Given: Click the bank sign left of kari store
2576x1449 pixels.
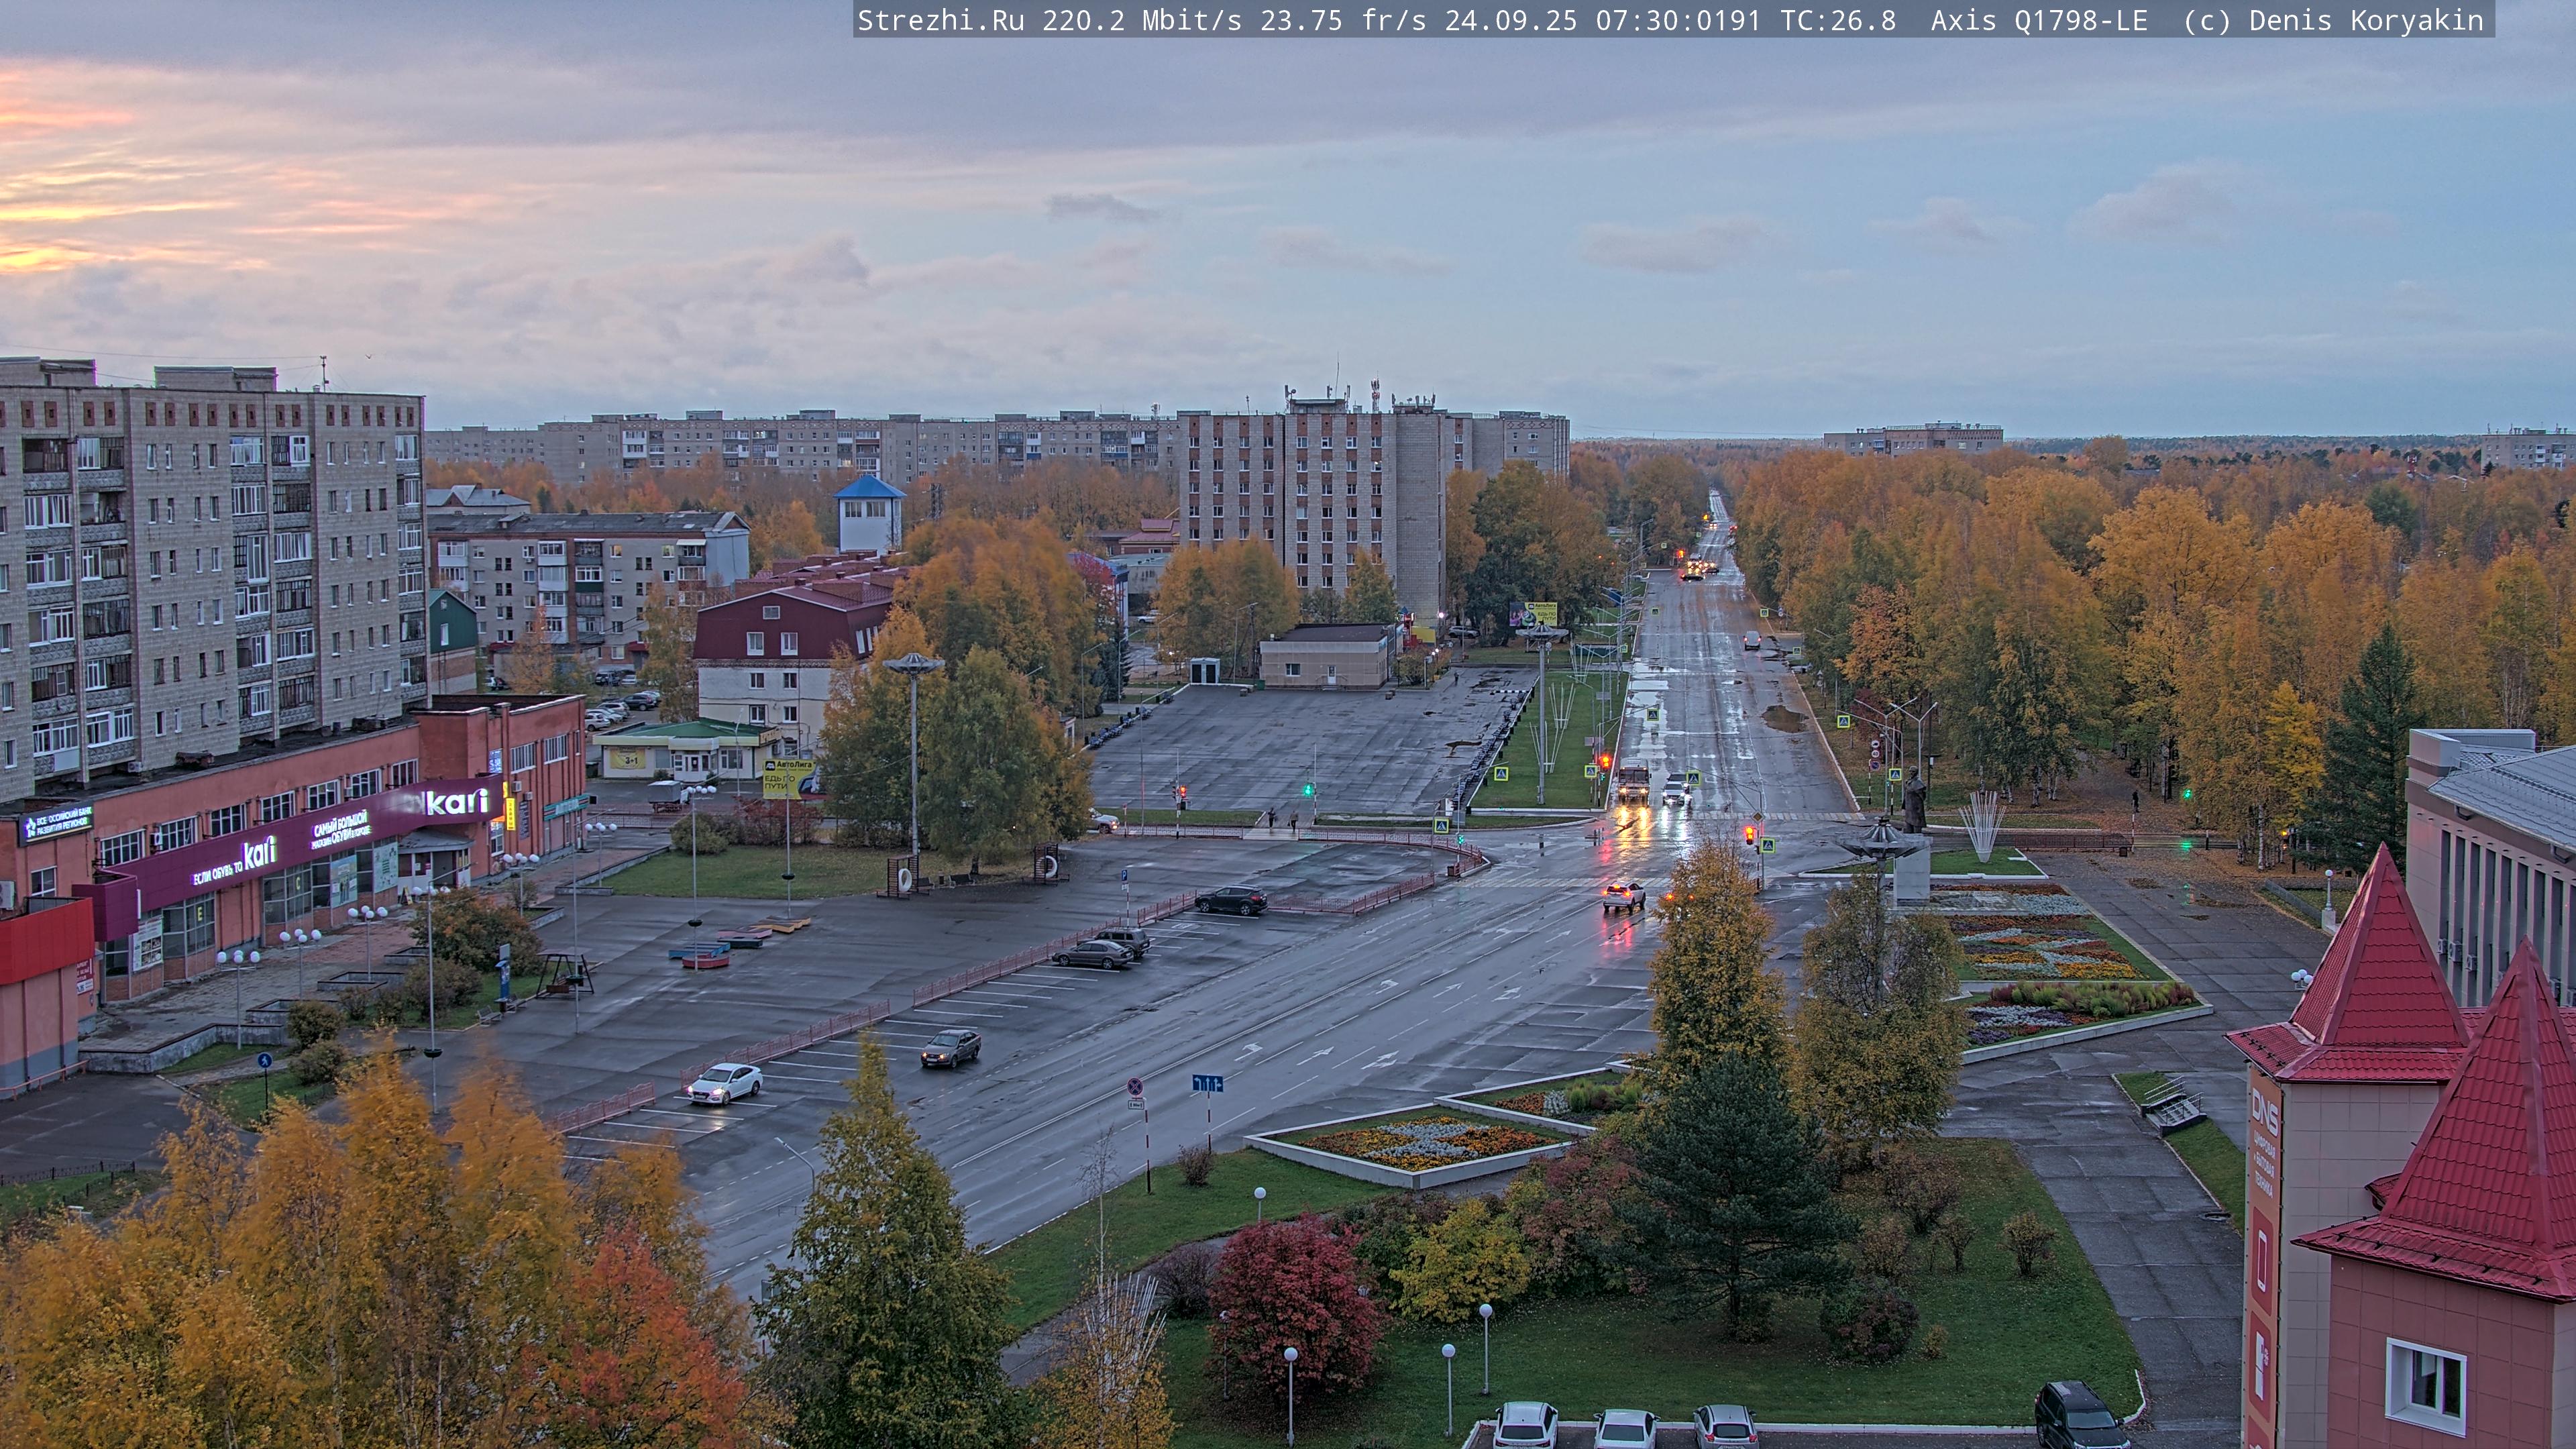Looking at the screenshot, I should click(x=57, y=823).
